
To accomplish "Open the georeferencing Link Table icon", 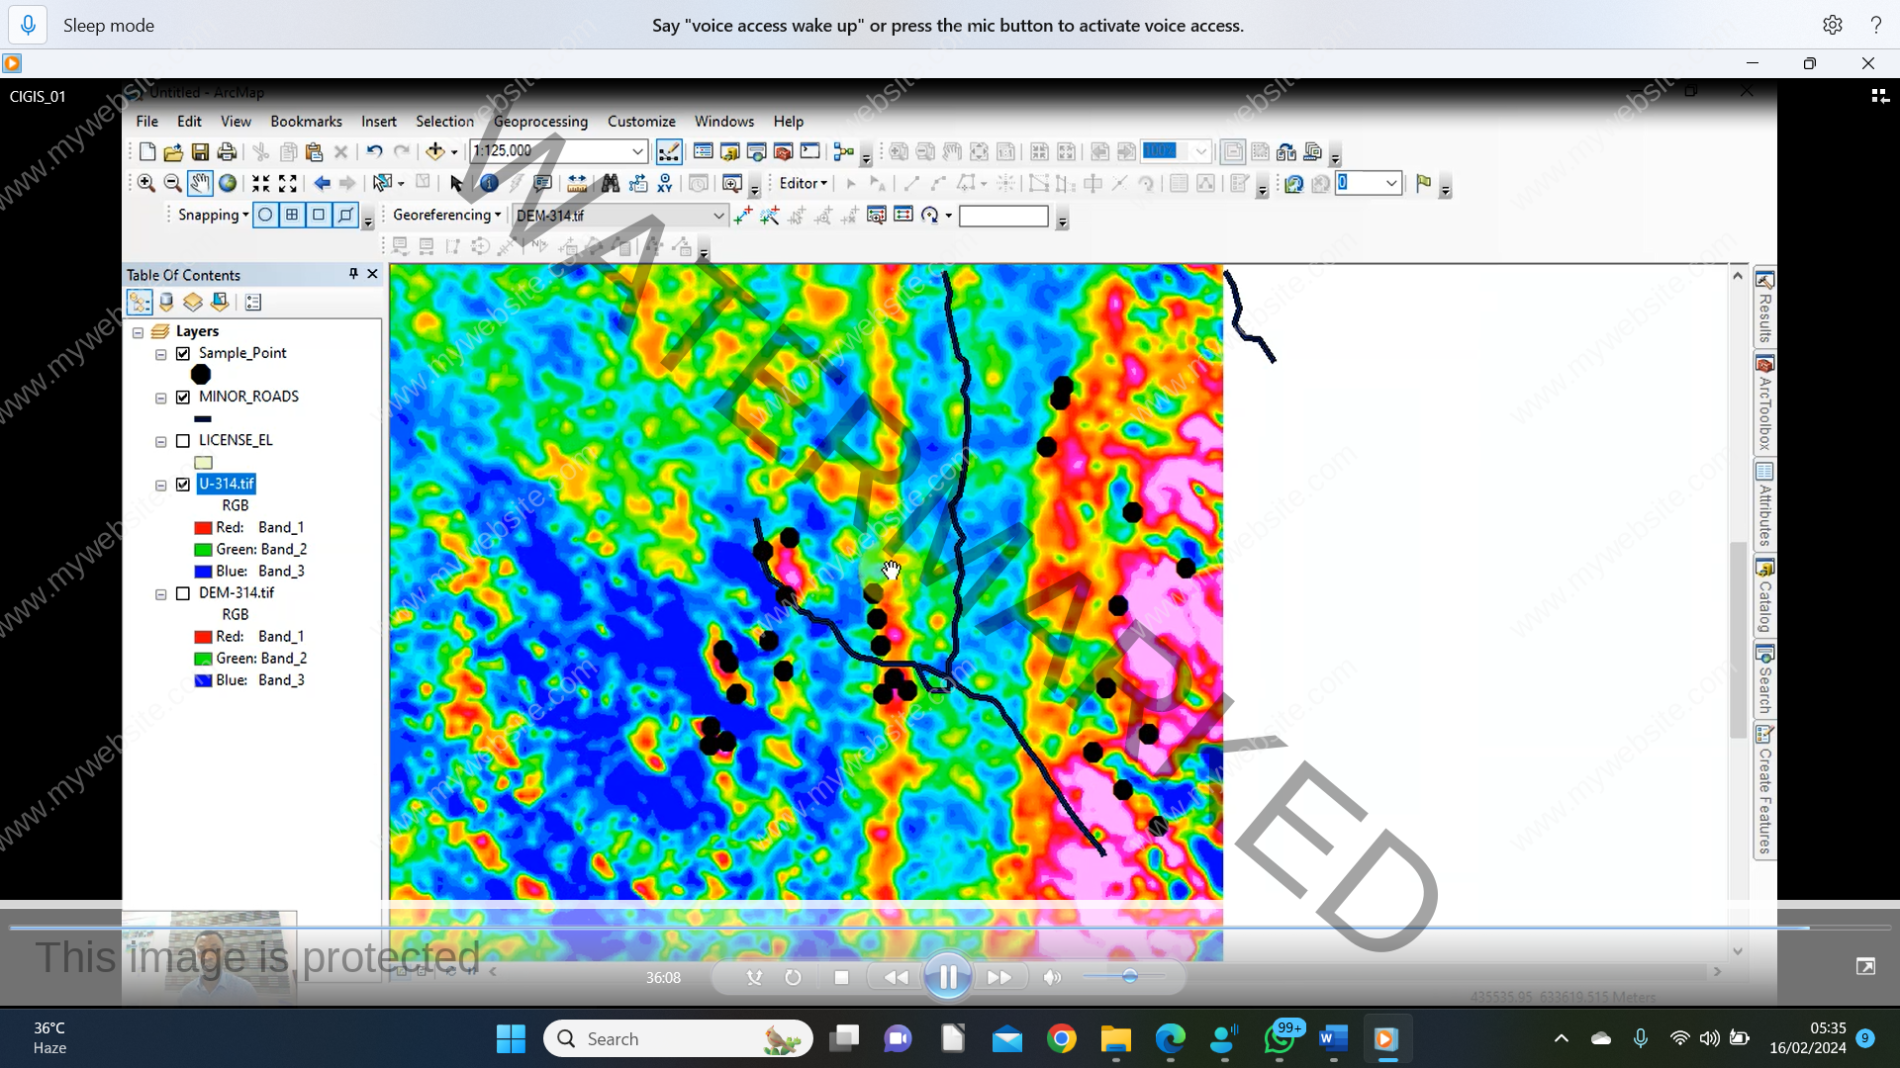I will 903,215.
